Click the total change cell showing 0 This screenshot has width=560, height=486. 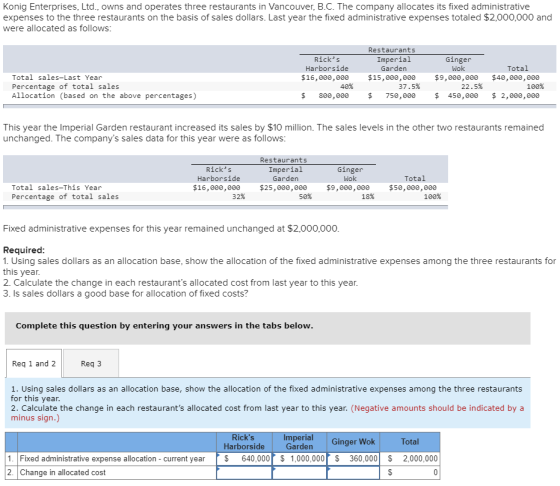(x=410, y=472)
